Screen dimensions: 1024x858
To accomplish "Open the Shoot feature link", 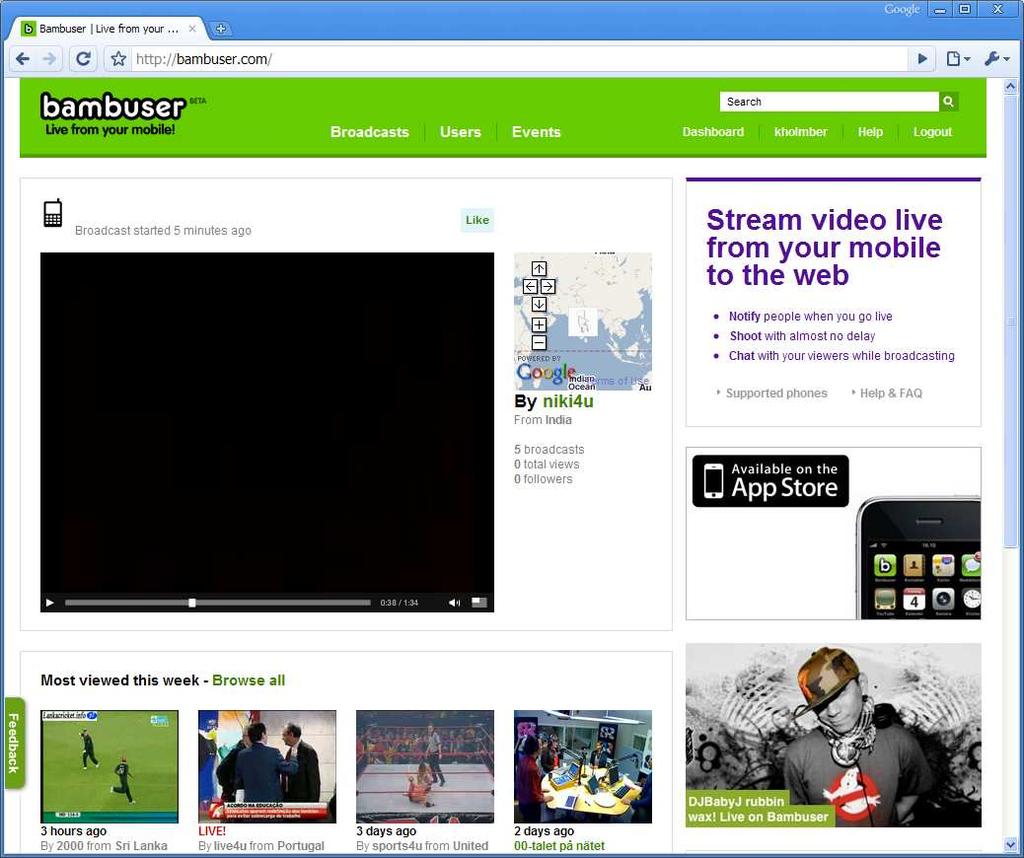I will point(745,336).
